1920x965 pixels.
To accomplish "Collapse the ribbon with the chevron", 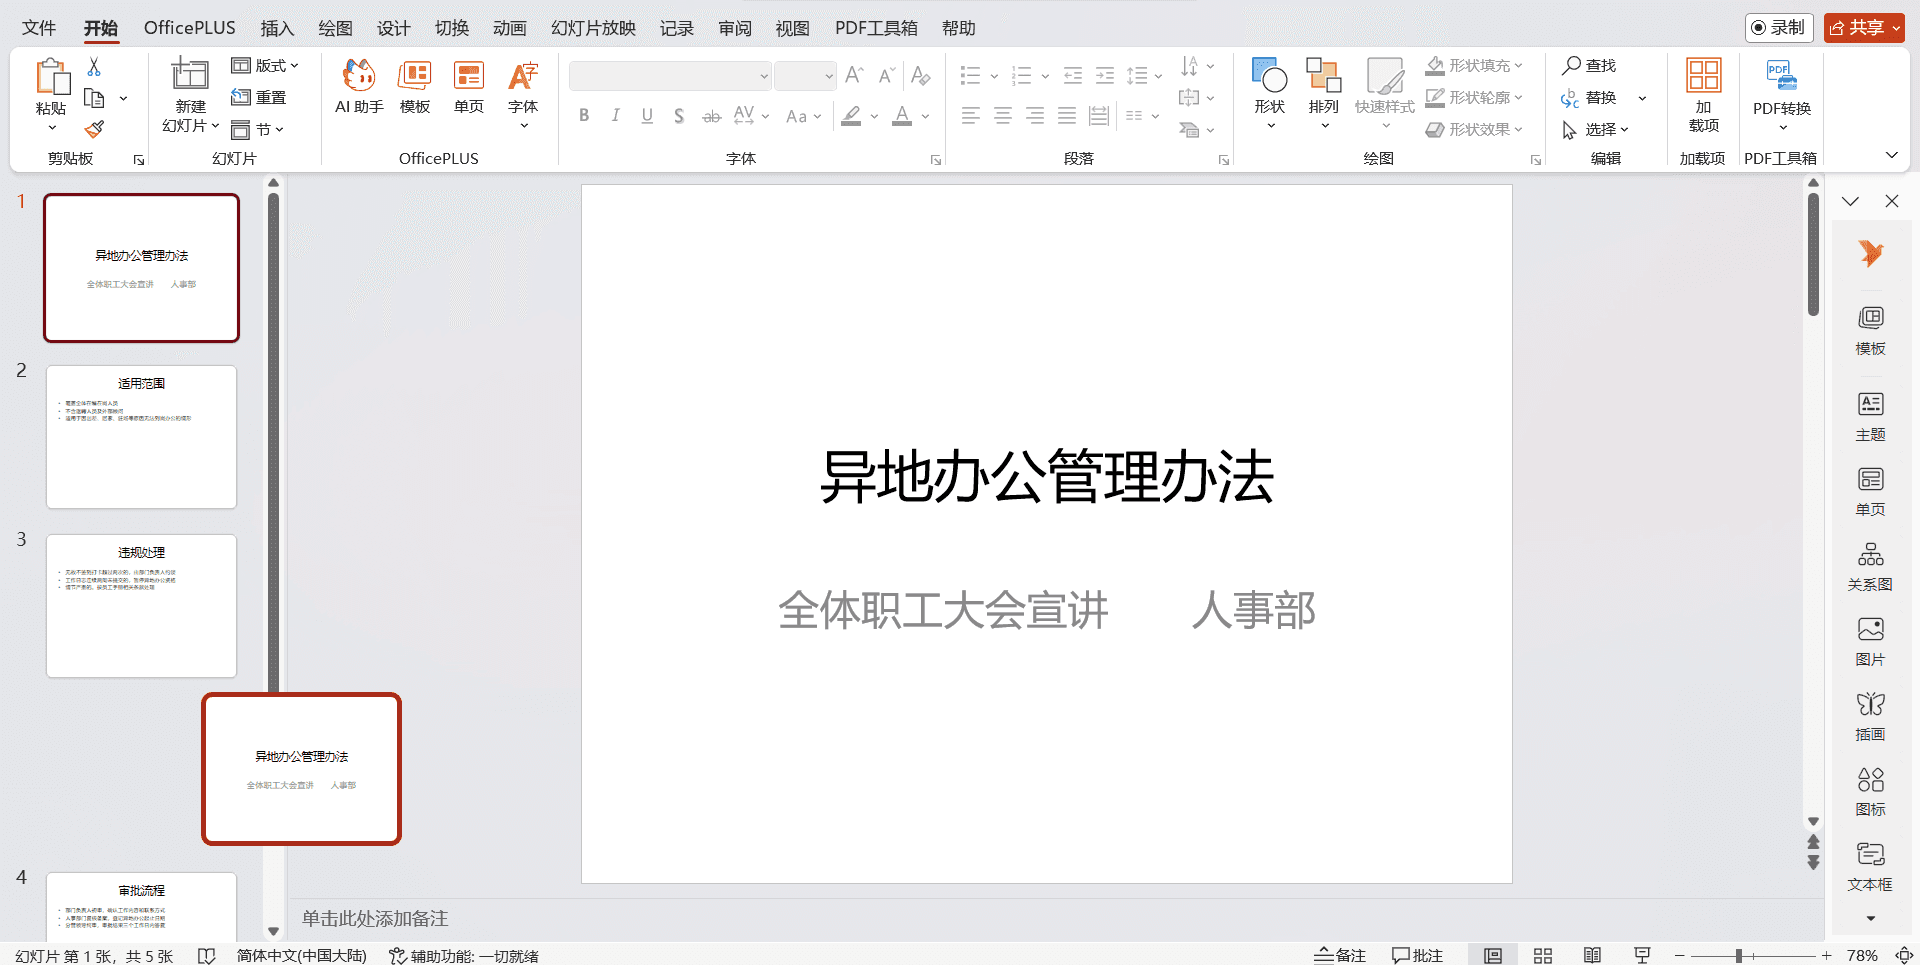I will click(x=1891, y=155).
